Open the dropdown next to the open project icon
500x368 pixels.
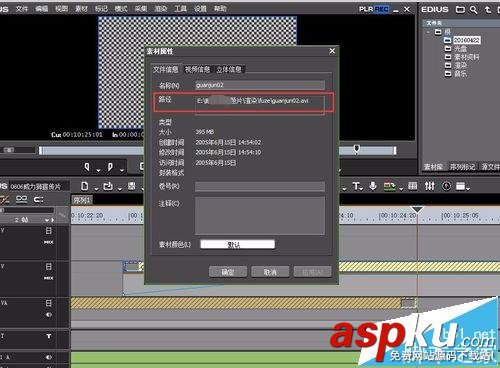(x=119, y=189)
